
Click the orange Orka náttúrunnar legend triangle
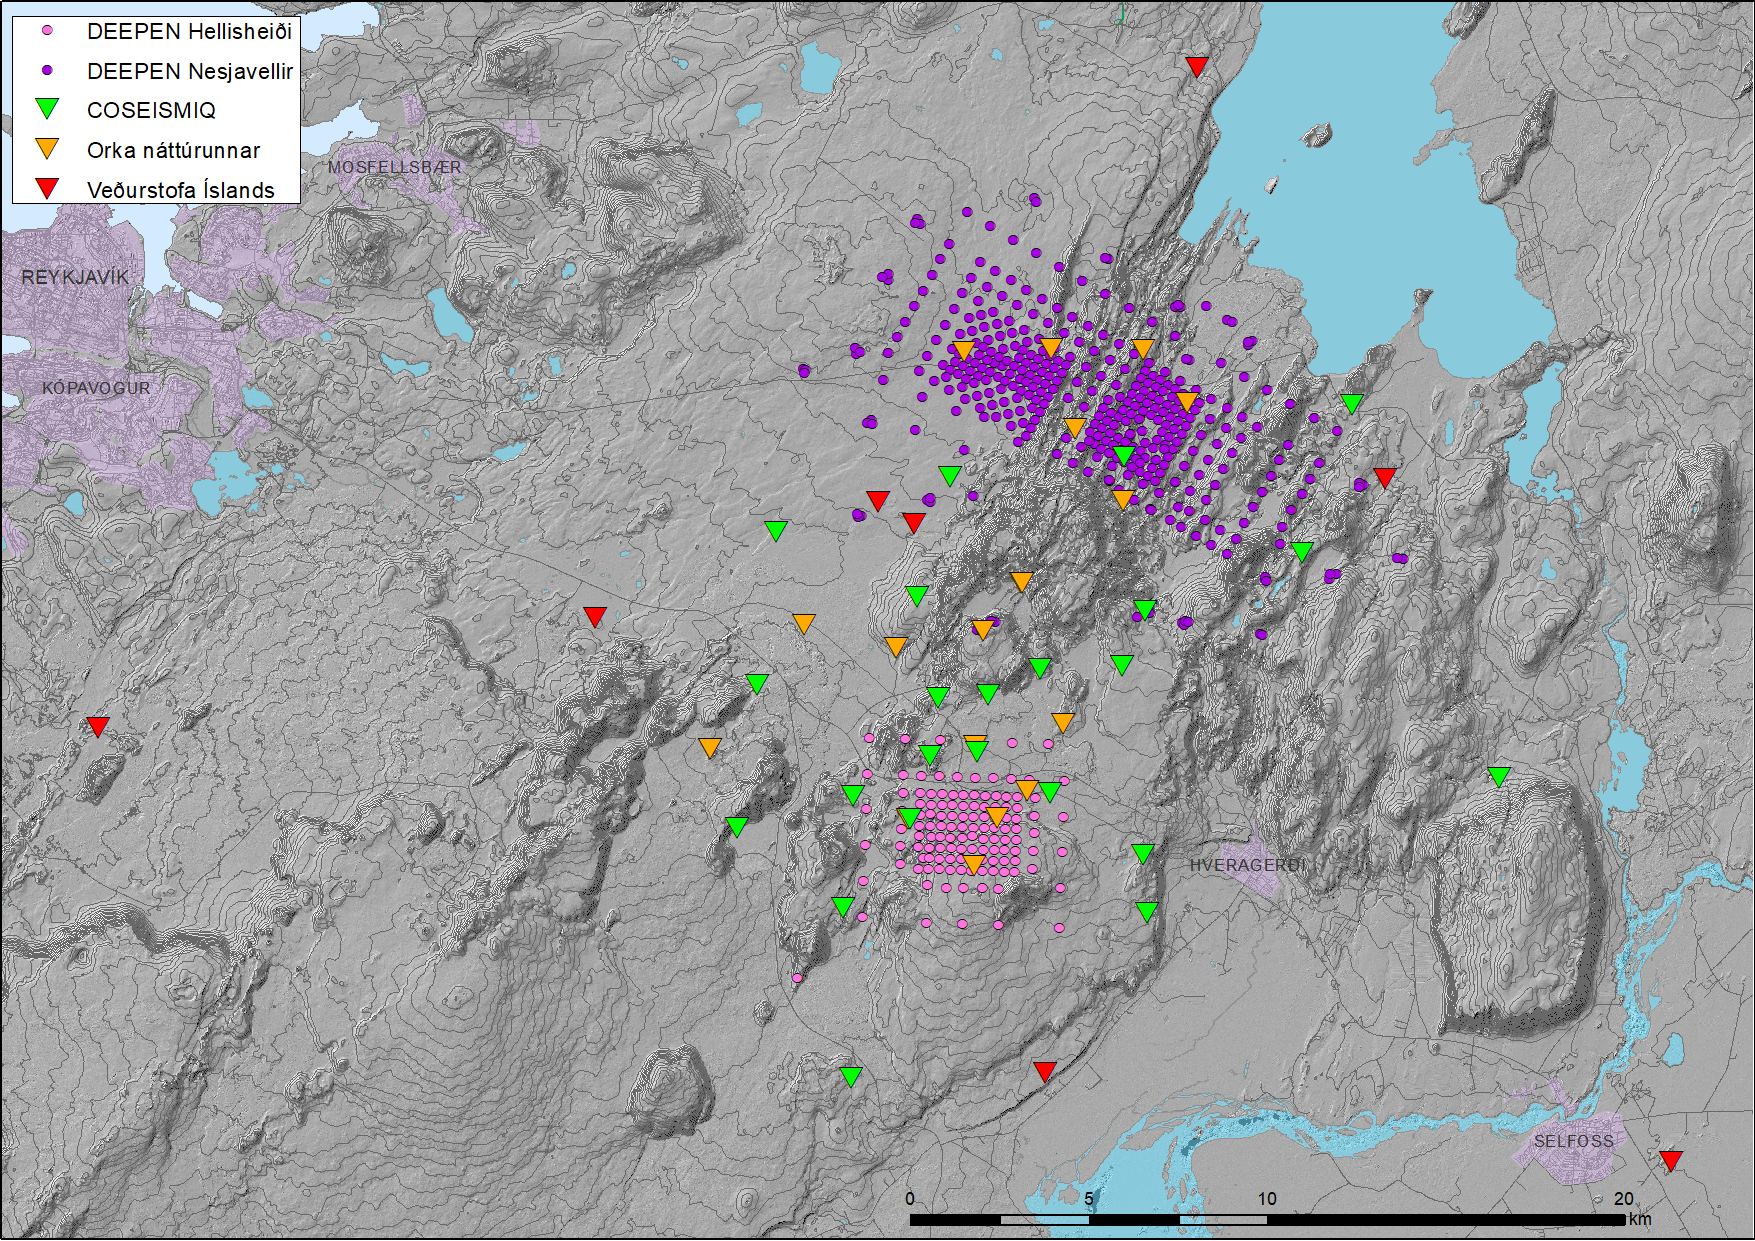(x=47, y=149)
